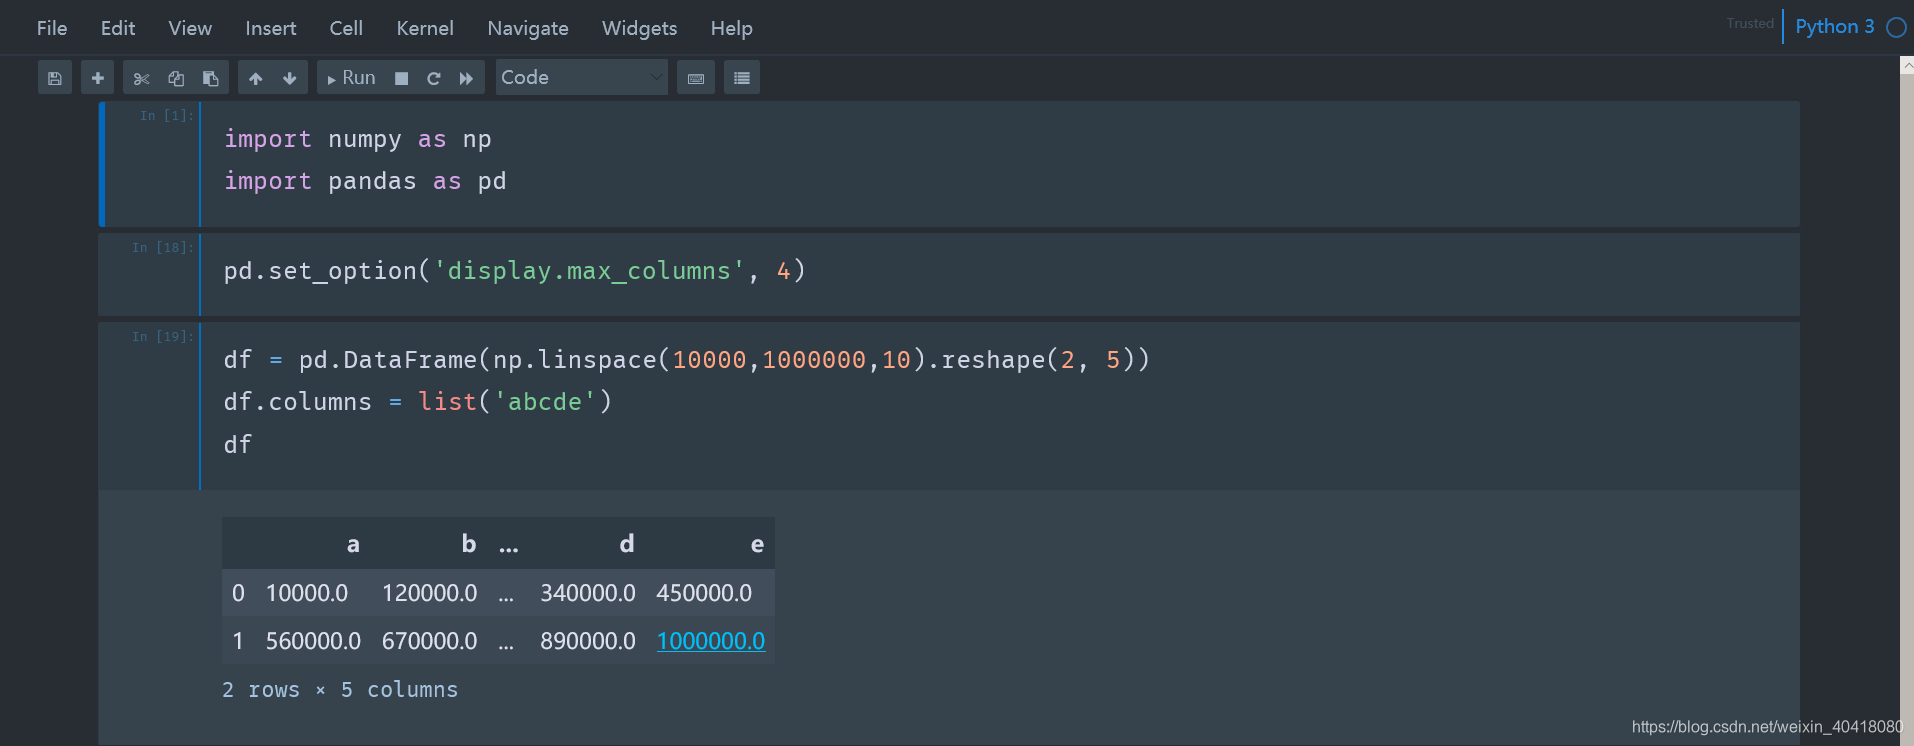
Task: Open the Widgets menu
Action: 639,28
